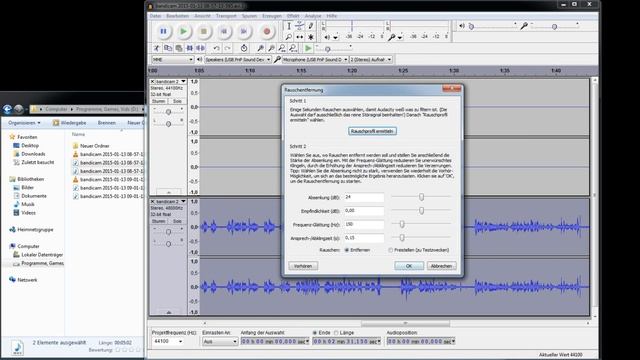This screenshot has height=360, width=640.
Task: Select the Time Shift tool
Action: 300,37
